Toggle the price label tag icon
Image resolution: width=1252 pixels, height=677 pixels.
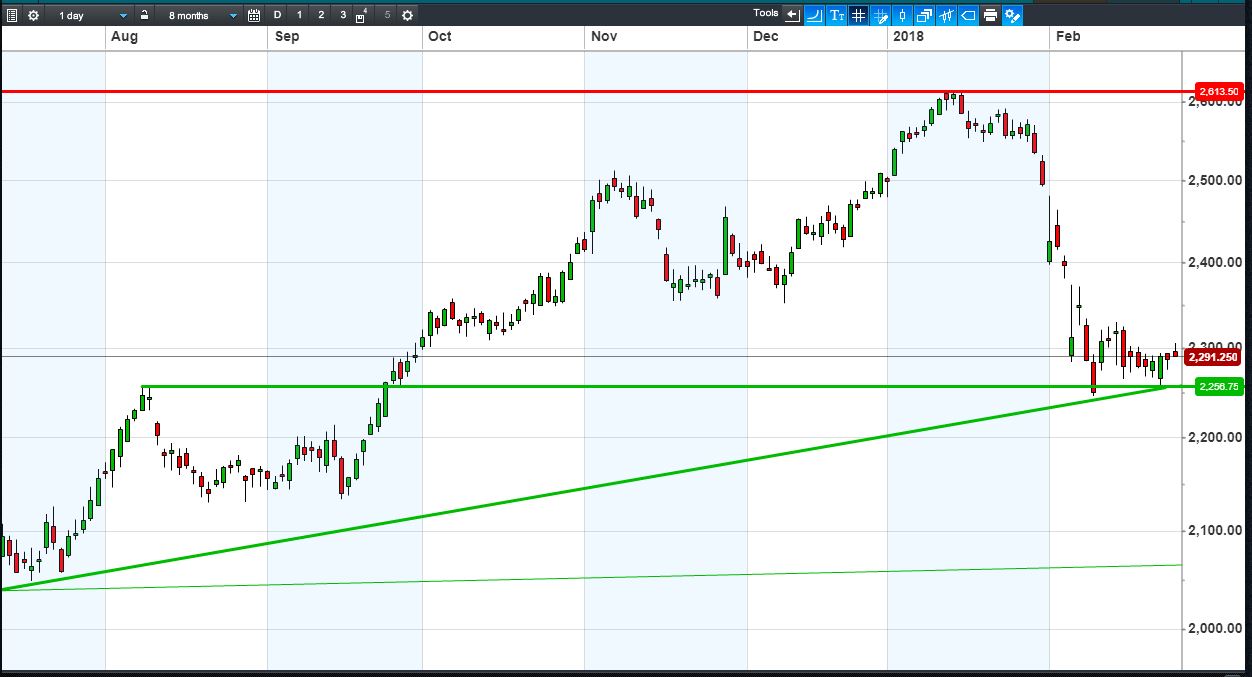(968, 15)
